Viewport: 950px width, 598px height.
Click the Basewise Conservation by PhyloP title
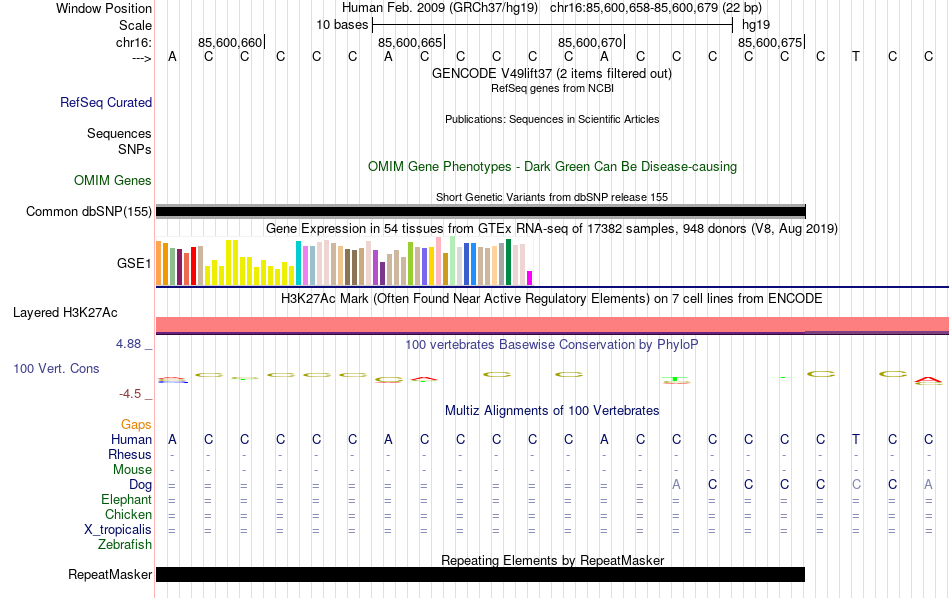coord(552,345)
